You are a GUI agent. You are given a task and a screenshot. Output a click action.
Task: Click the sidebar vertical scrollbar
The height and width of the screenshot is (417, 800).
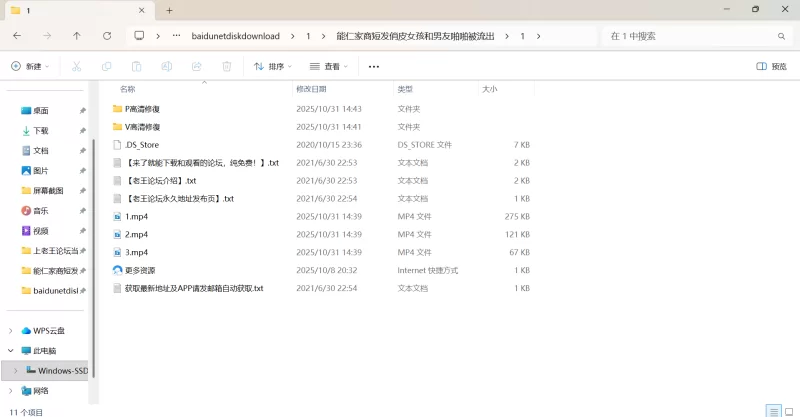(x=91, y=250)
